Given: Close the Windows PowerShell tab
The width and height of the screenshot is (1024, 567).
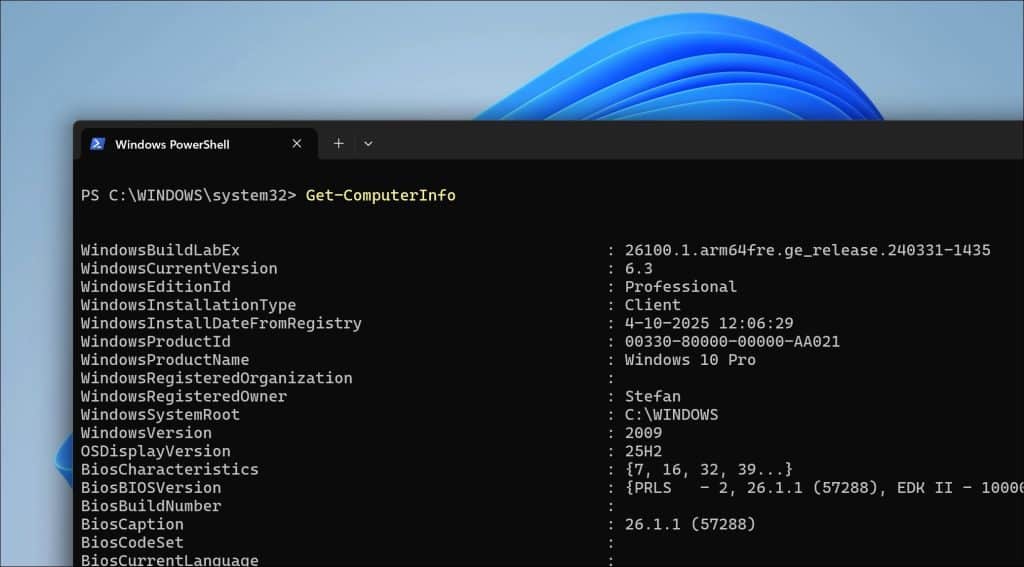Looking at the screenshot, I should [x=296, y=144].
